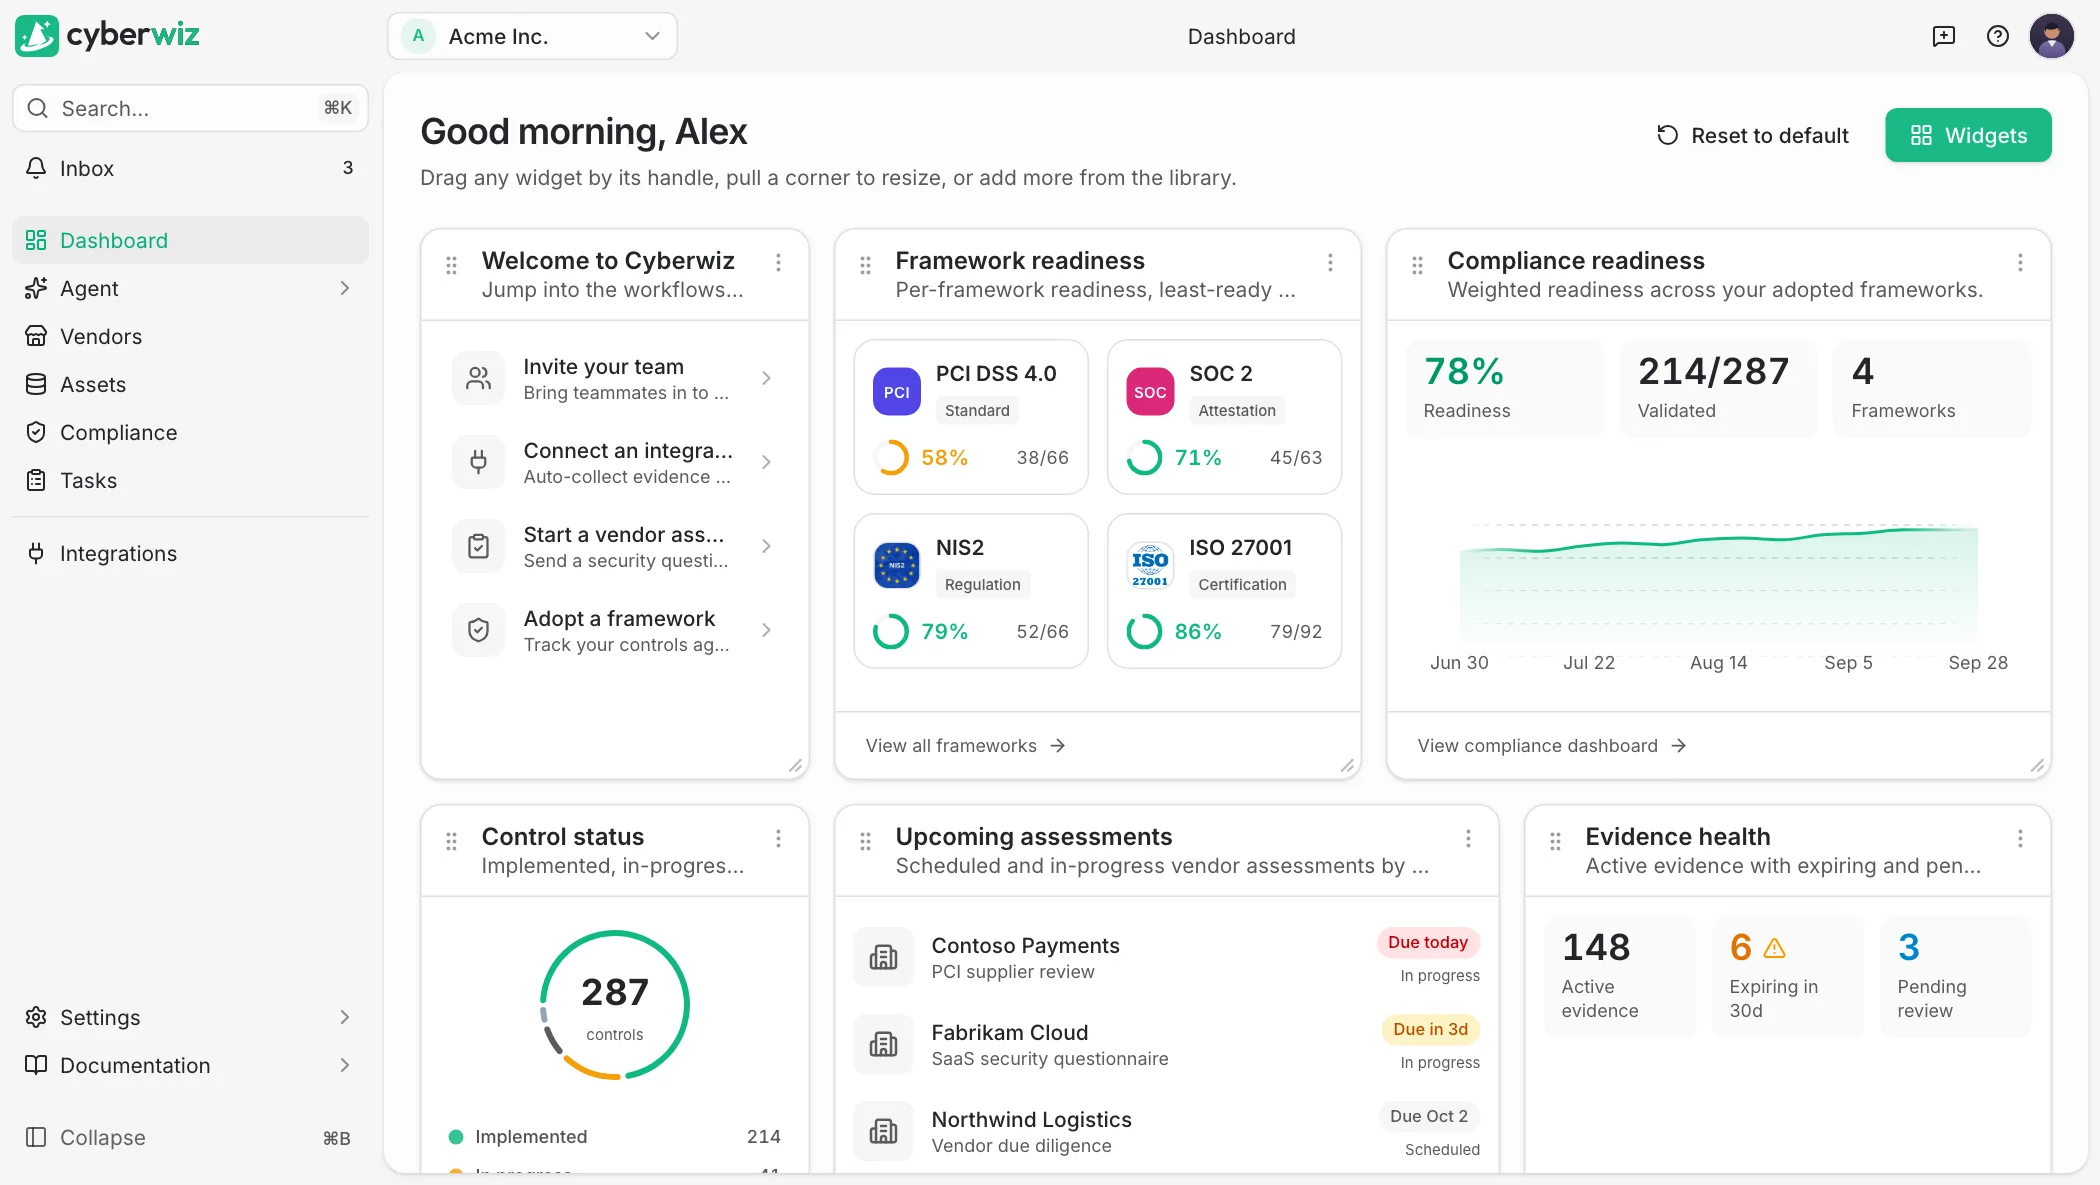Open the Acme Inc. organization dropdown

point(532,37)
